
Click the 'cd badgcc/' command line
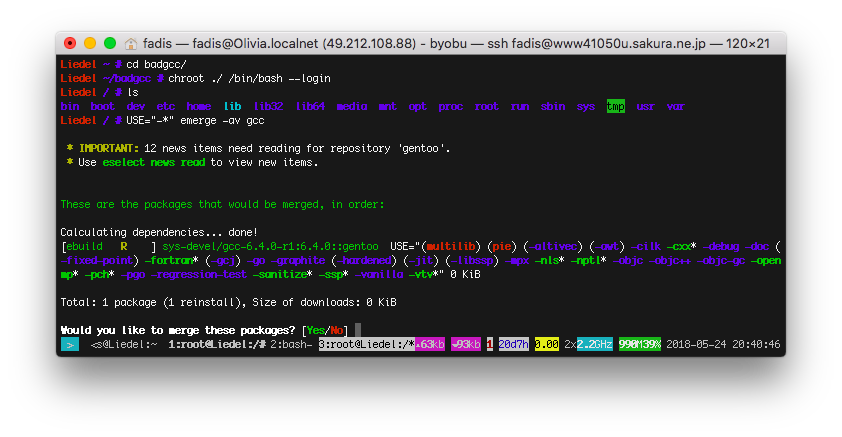[x=156, y=64]
